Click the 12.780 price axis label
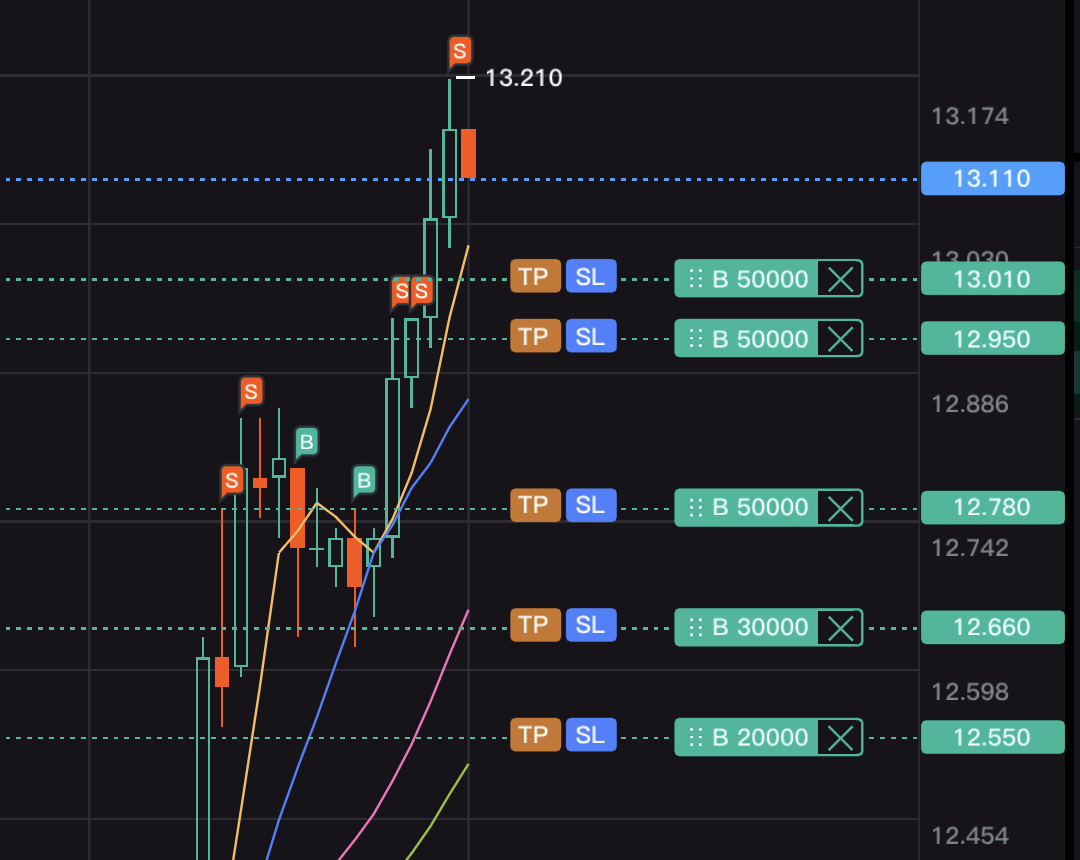 pos(991,507)
